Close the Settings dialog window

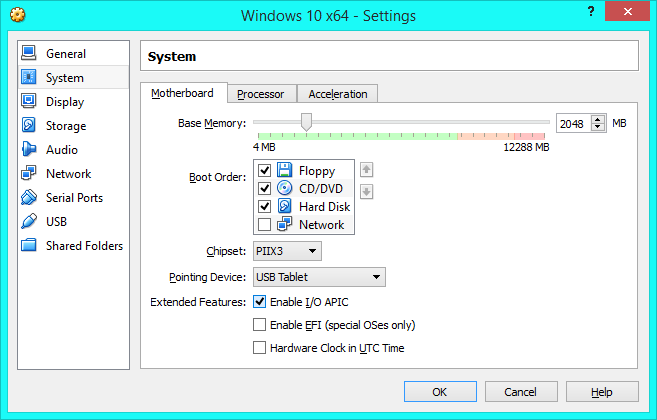pyautogui.click(x=627, y=12)
